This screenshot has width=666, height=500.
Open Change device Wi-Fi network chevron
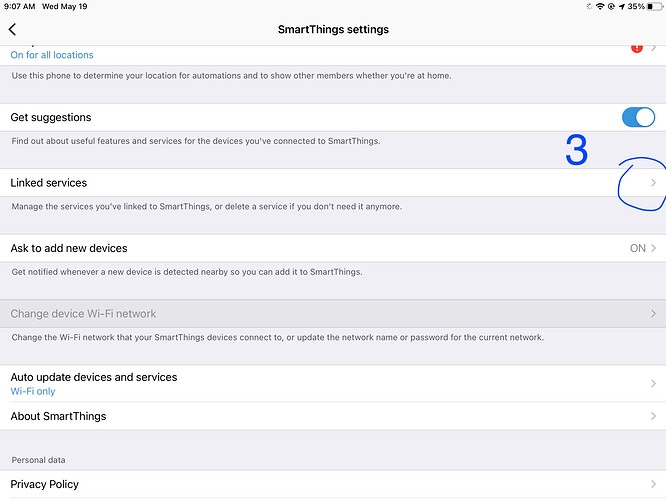tap(653, 314)
